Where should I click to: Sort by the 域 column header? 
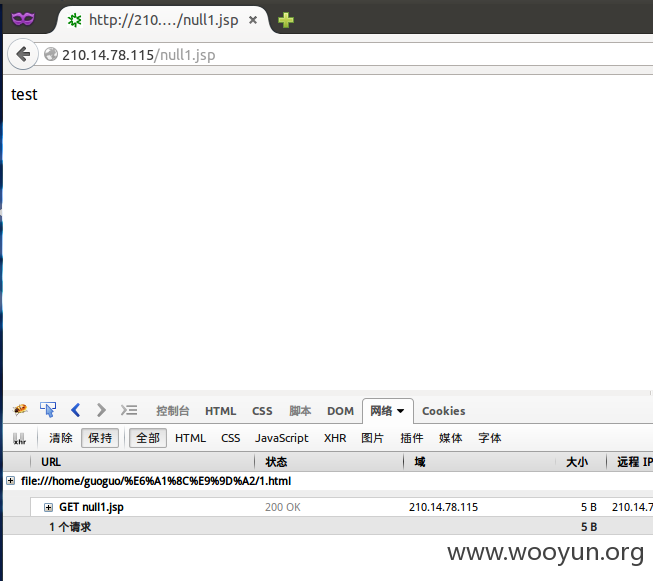coord(480,462)
